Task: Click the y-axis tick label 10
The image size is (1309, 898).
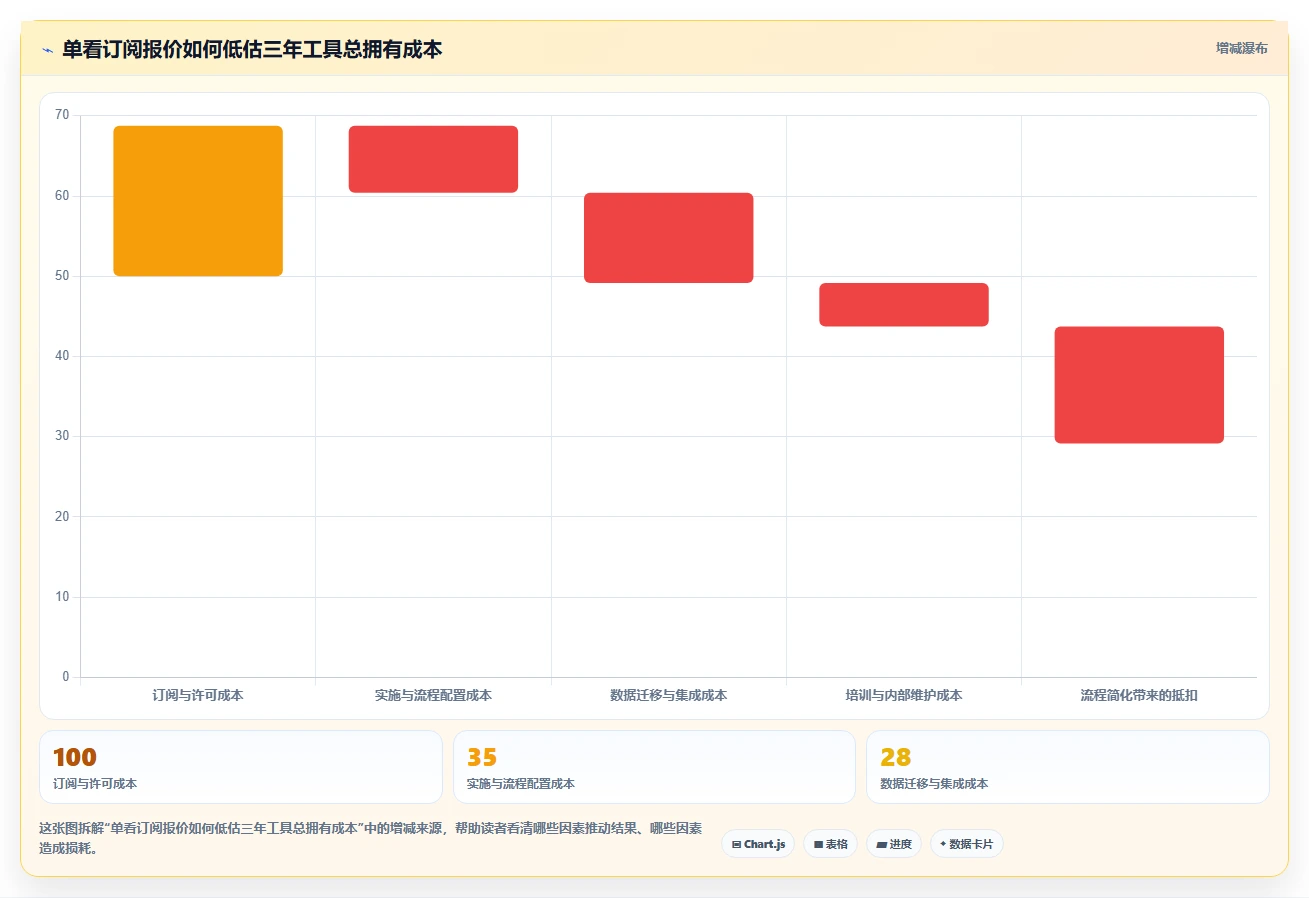Action: tap(62, 597)
